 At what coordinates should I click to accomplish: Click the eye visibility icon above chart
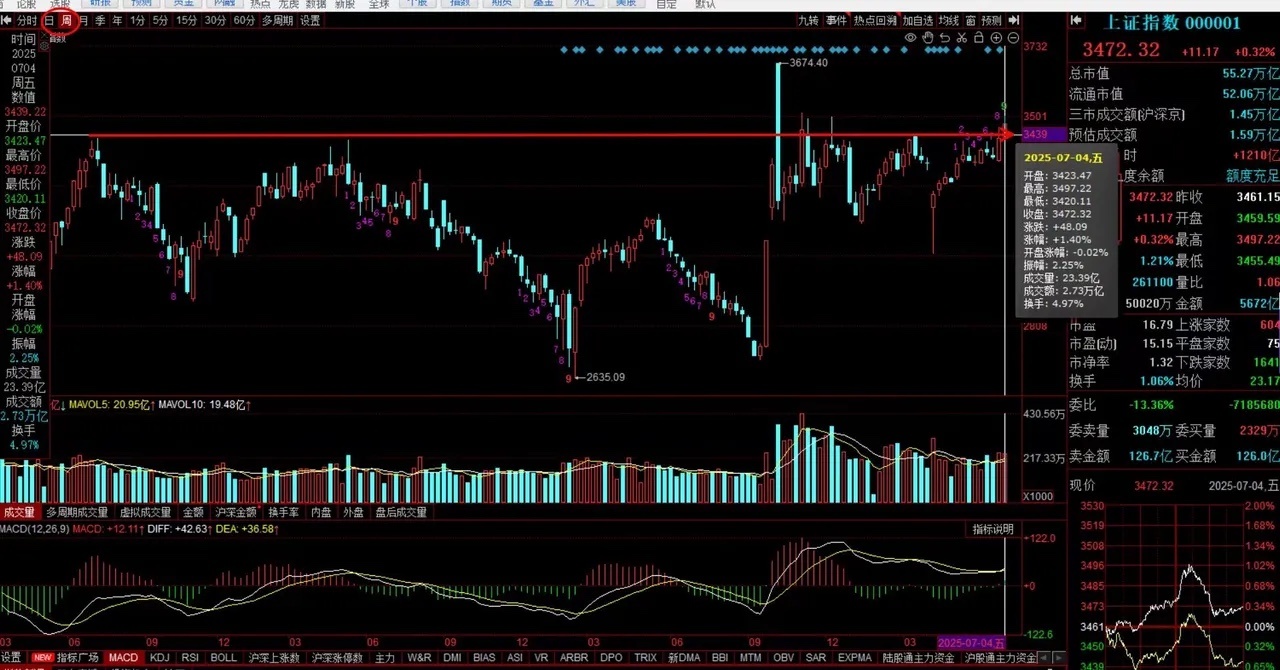910,38
